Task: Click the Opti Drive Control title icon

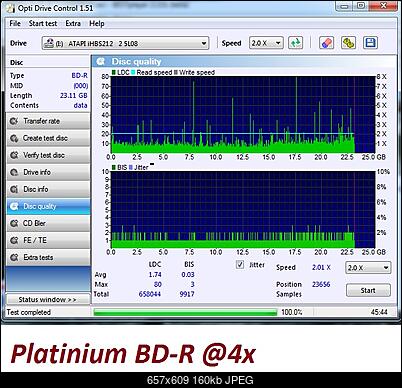Action: click(11, 8)
